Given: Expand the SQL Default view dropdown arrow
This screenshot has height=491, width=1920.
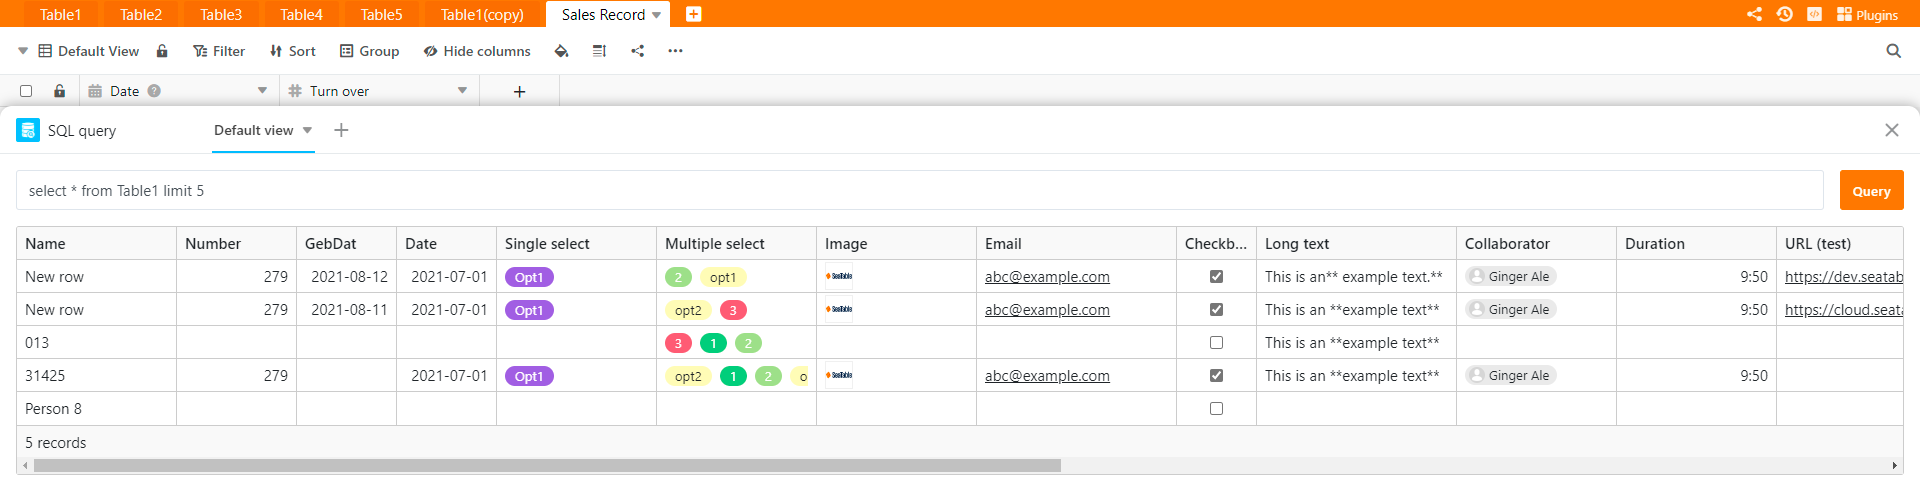Looking at the screenshot, I should coord(307,130).
